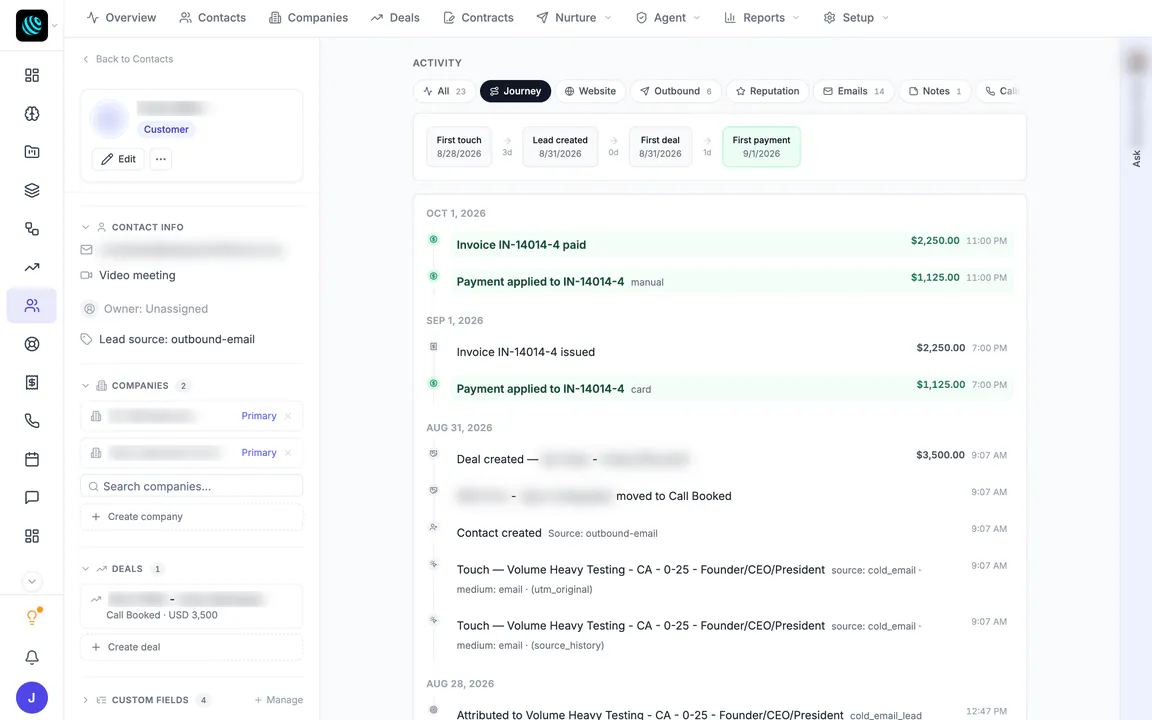1152x720 pixels.
Task: Collapse the Companies section
Action: pyautogui.click(x=85, y=386)
